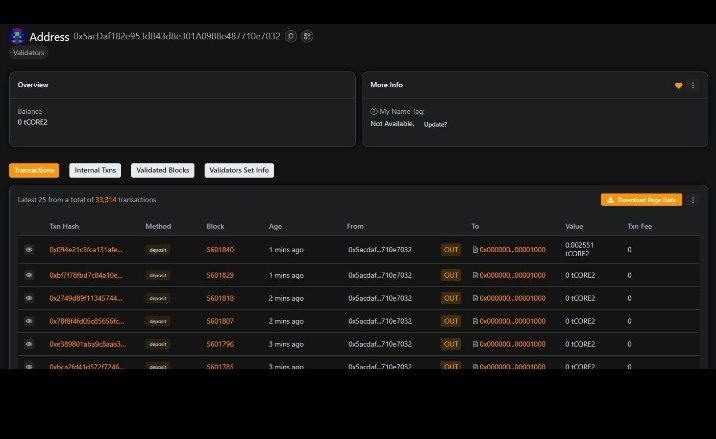Screen dimensions: 716x439
Task: Open block 5601829 link
Action: click(220, 275)
